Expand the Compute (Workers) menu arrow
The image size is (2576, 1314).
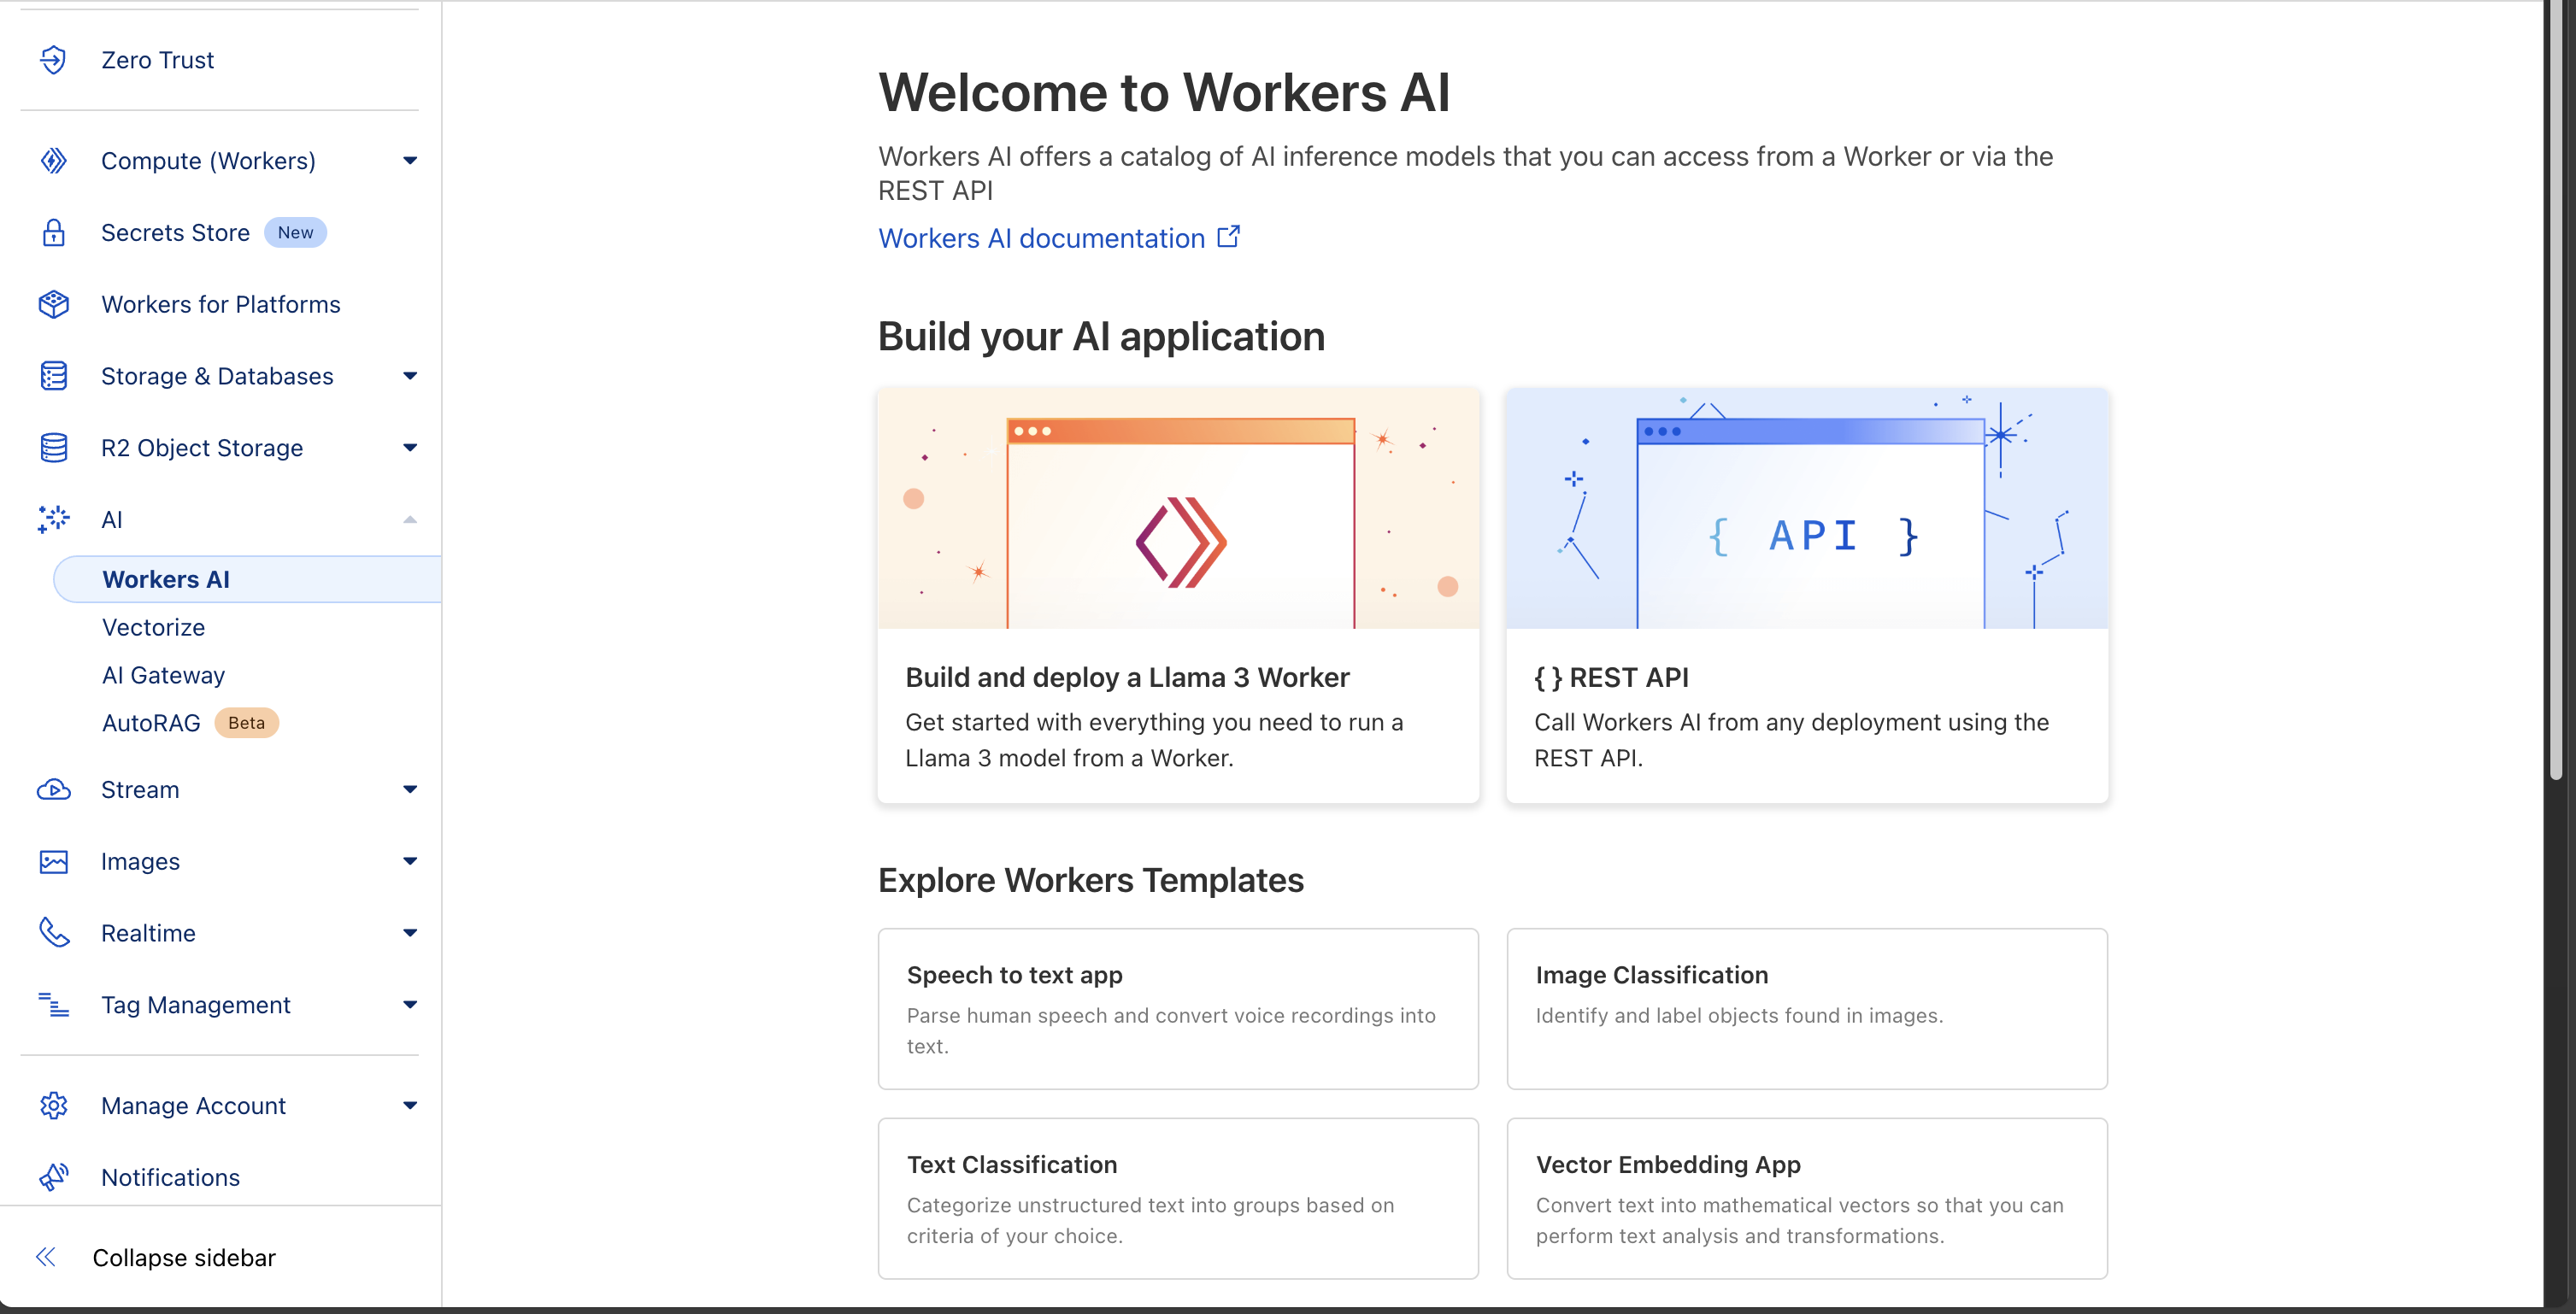410,161
